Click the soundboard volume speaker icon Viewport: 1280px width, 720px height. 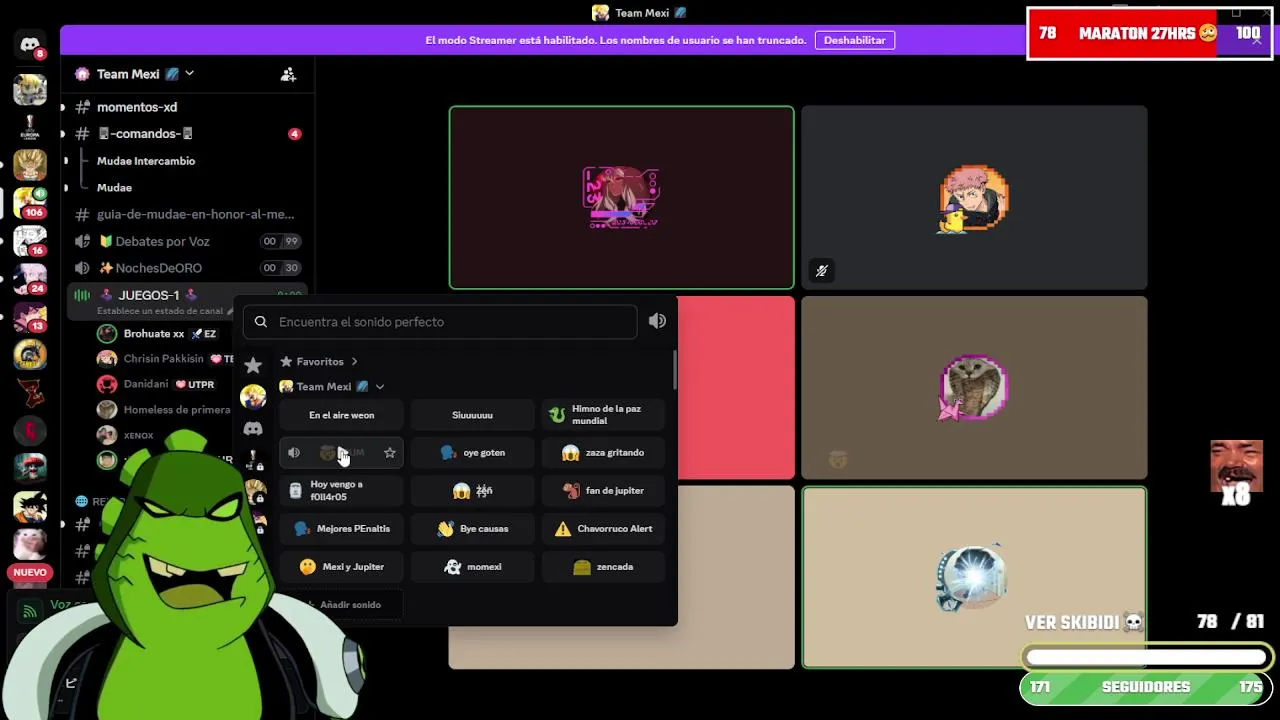(x=657, y=321)
